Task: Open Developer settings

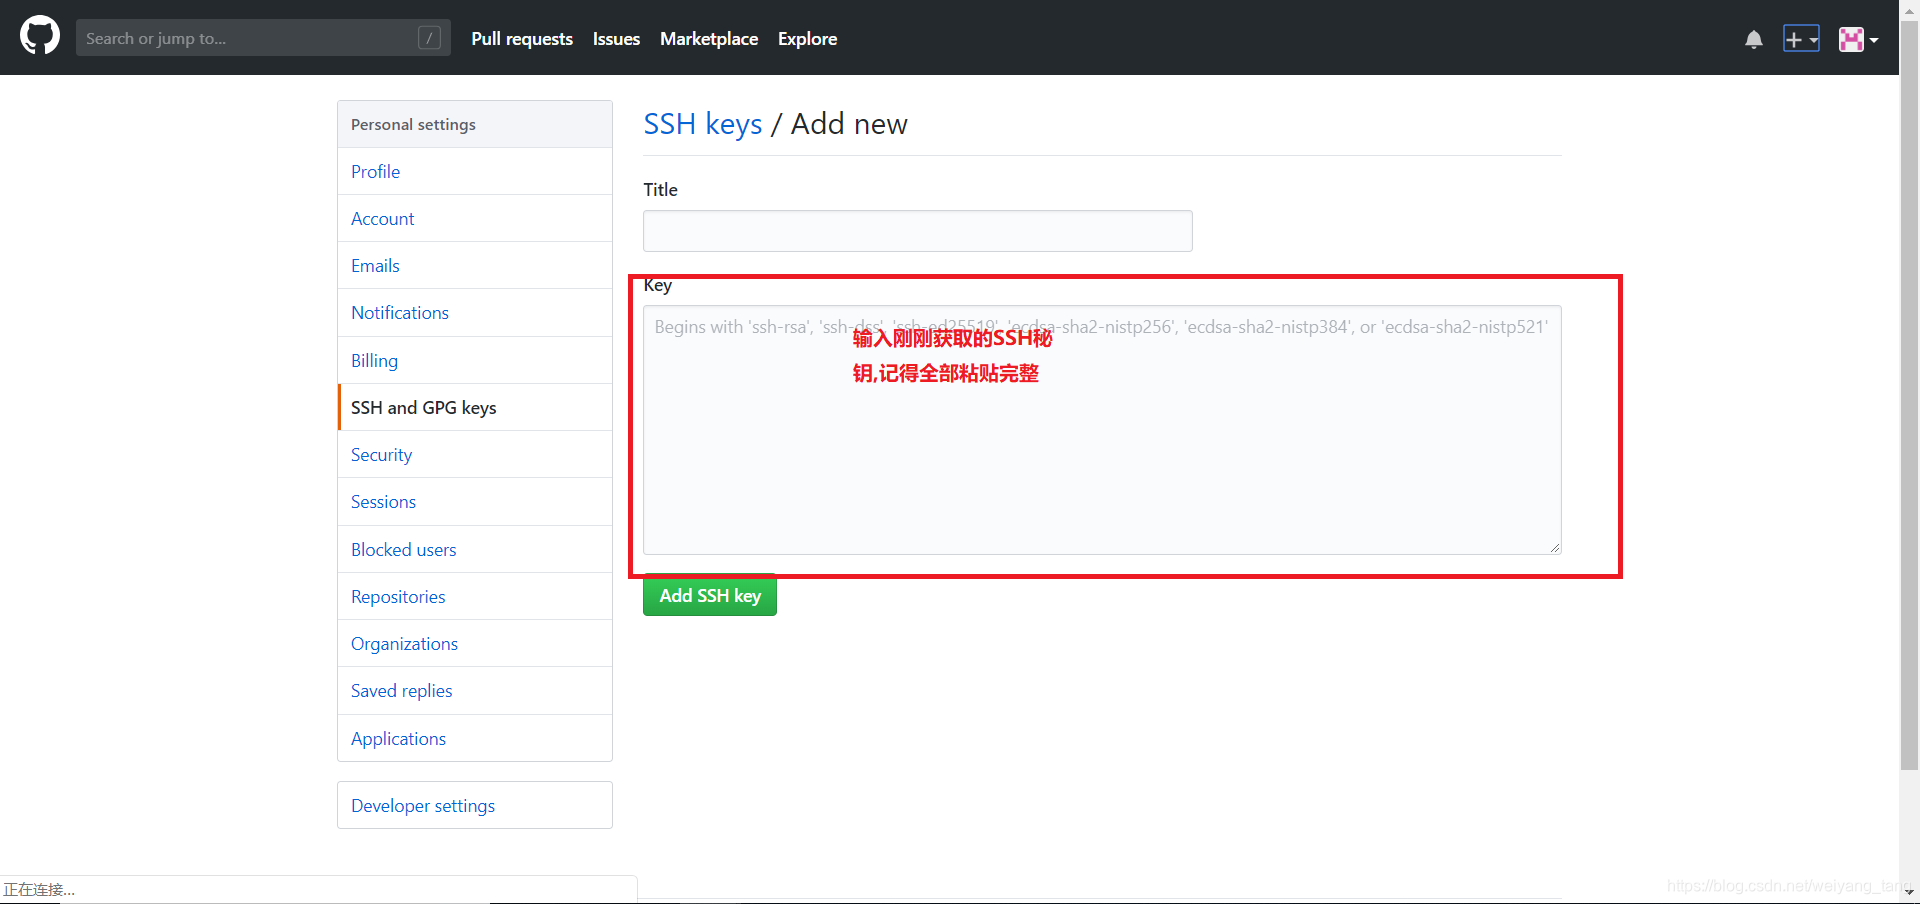Action: (x=475, y=805)
